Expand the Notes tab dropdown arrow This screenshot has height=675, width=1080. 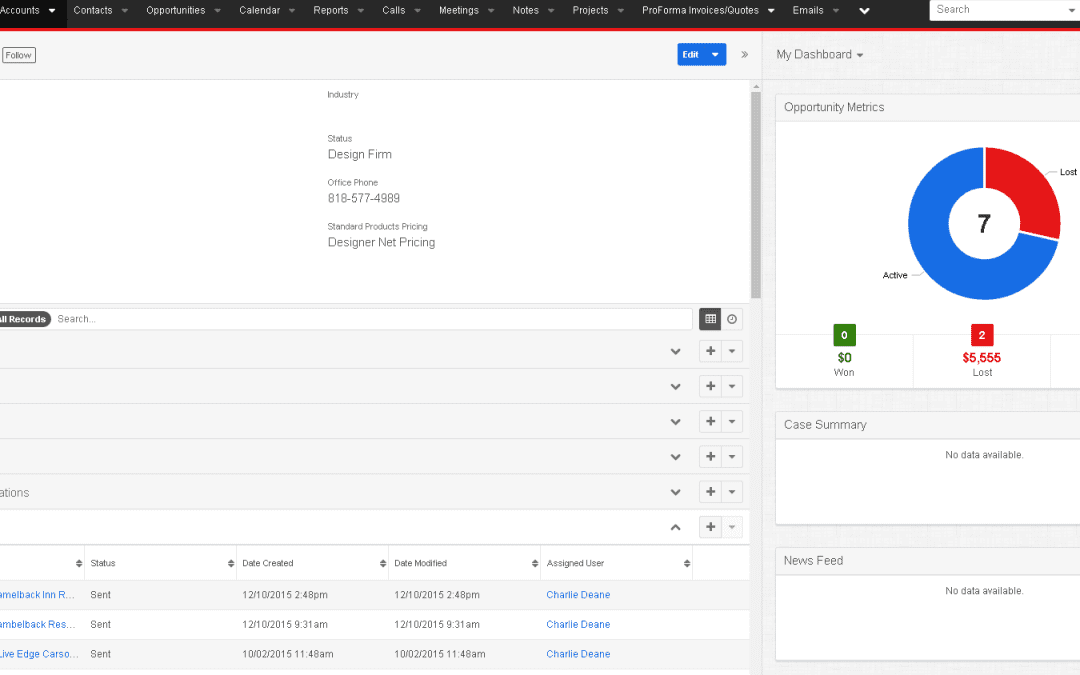(x=552, y=11)
